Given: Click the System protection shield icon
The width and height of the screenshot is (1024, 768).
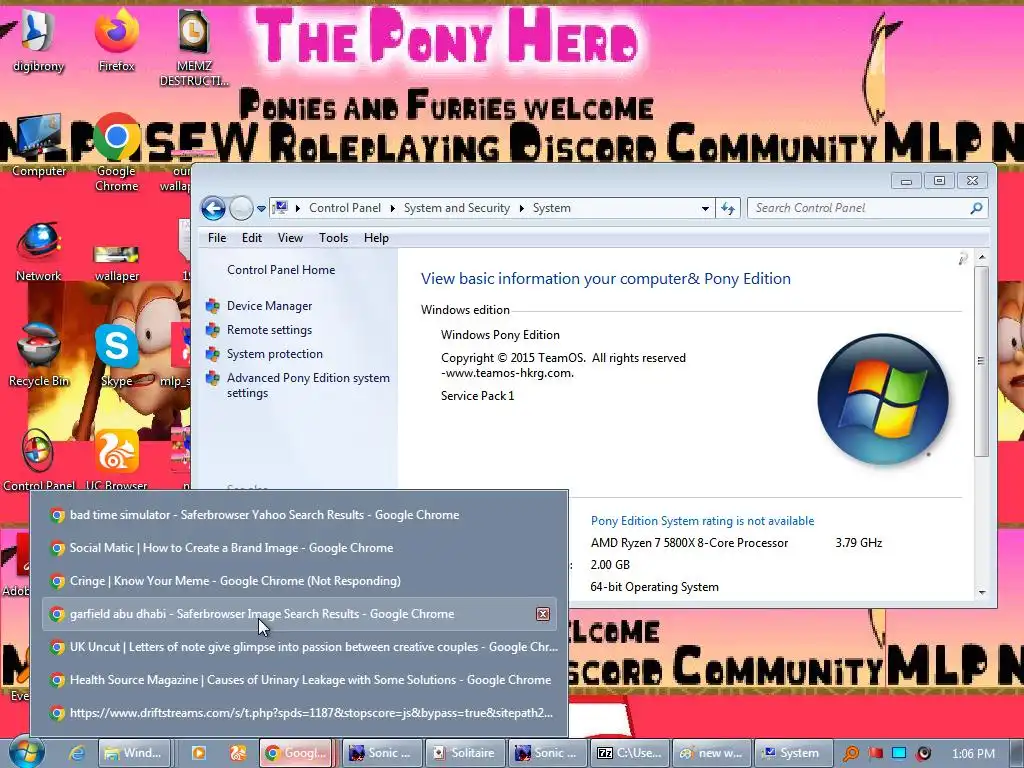Looking at the screenshot, I should [x=212, y=354].
